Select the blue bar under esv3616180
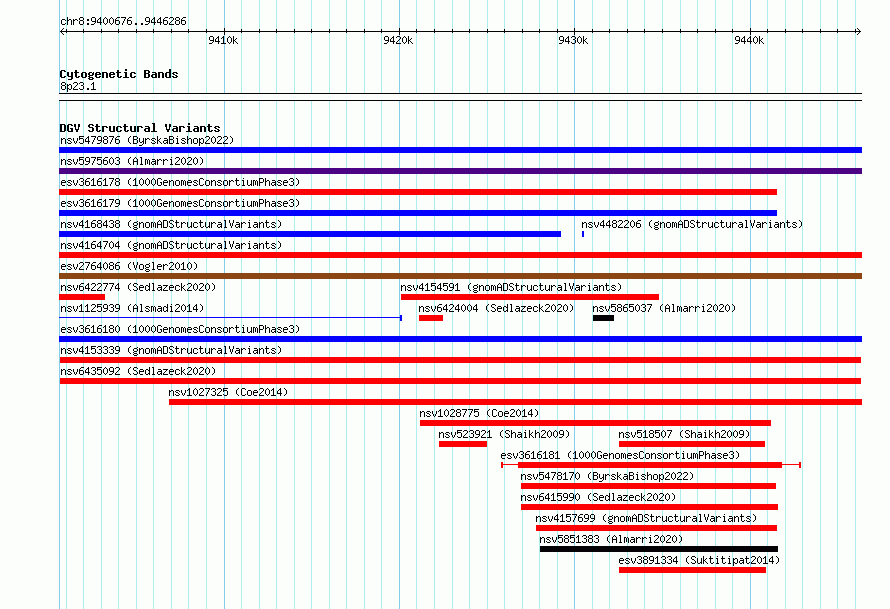The image size is (890, 609). point(460,339)
